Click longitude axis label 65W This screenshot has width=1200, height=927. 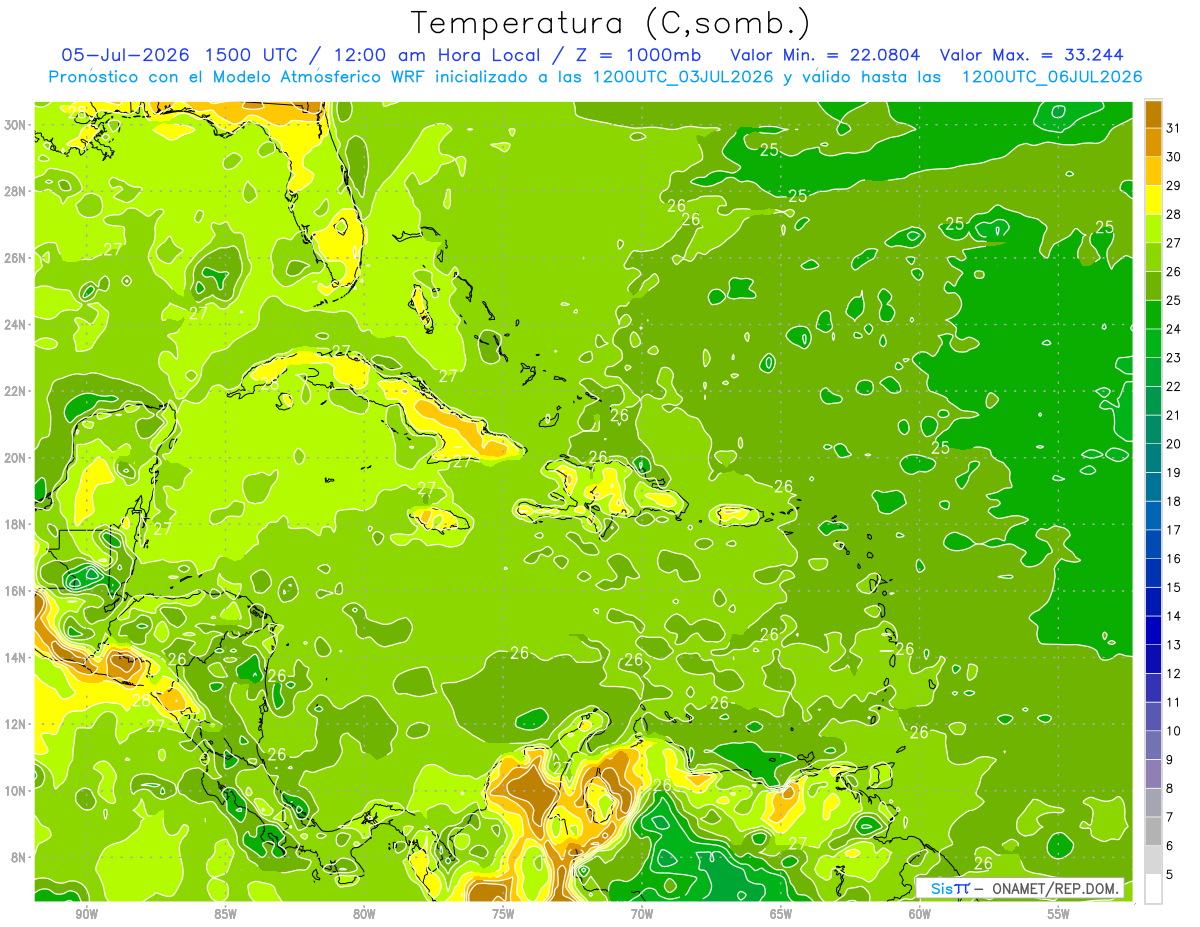(x=781, y=914)
